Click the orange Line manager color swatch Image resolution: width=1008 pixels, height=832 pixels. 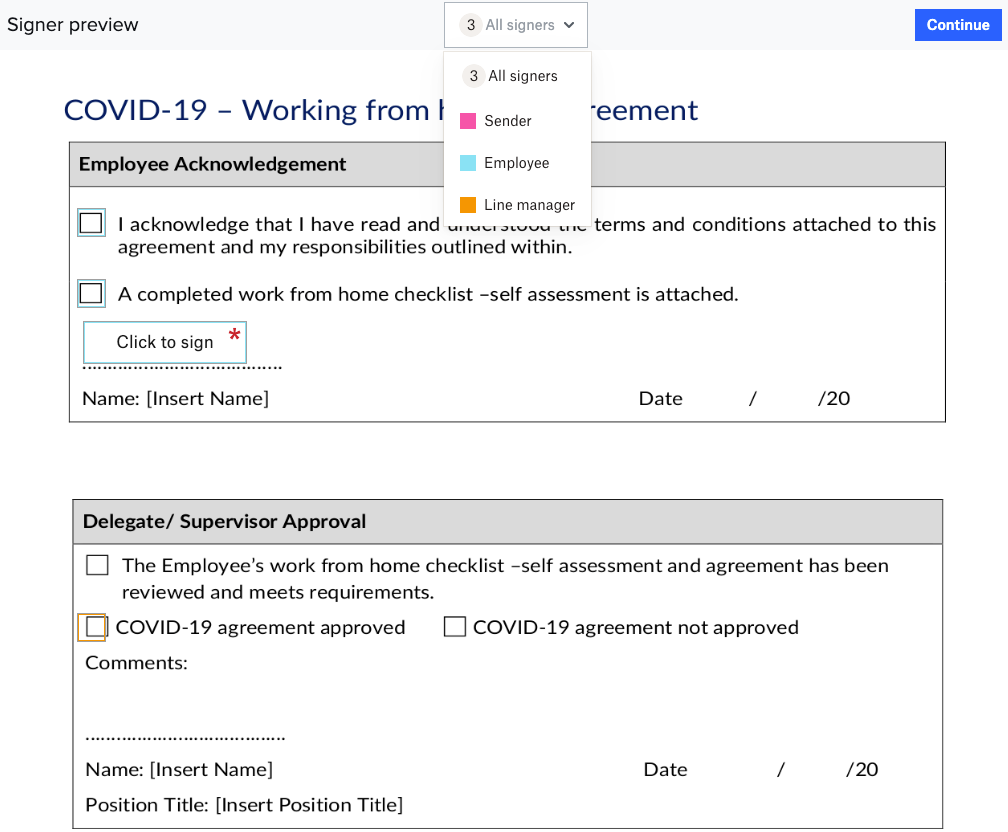click(466, 204)
